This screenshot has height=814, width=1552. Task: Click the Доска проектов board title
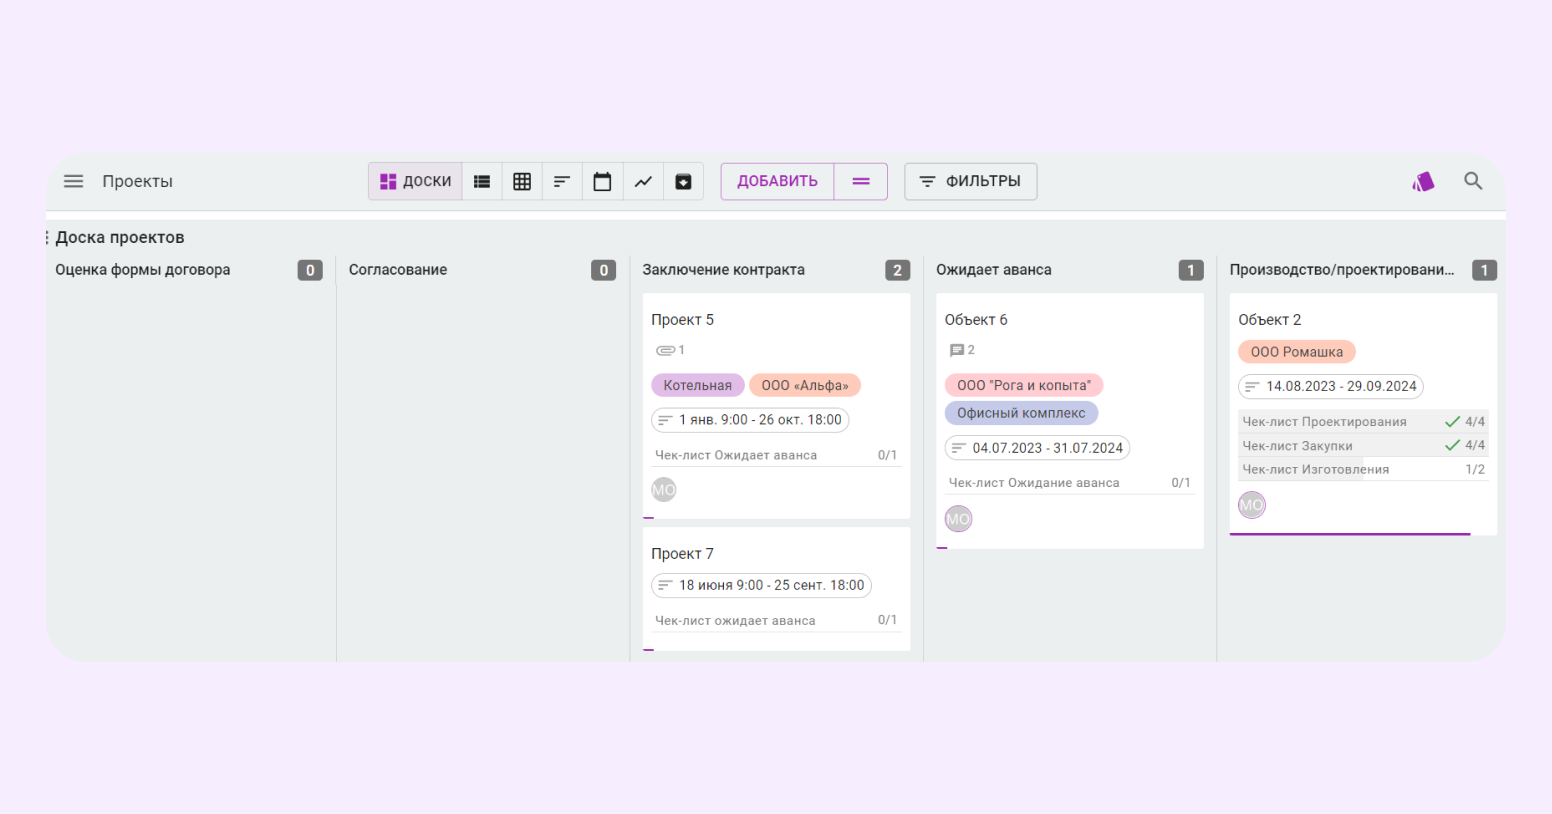[120, 237]
